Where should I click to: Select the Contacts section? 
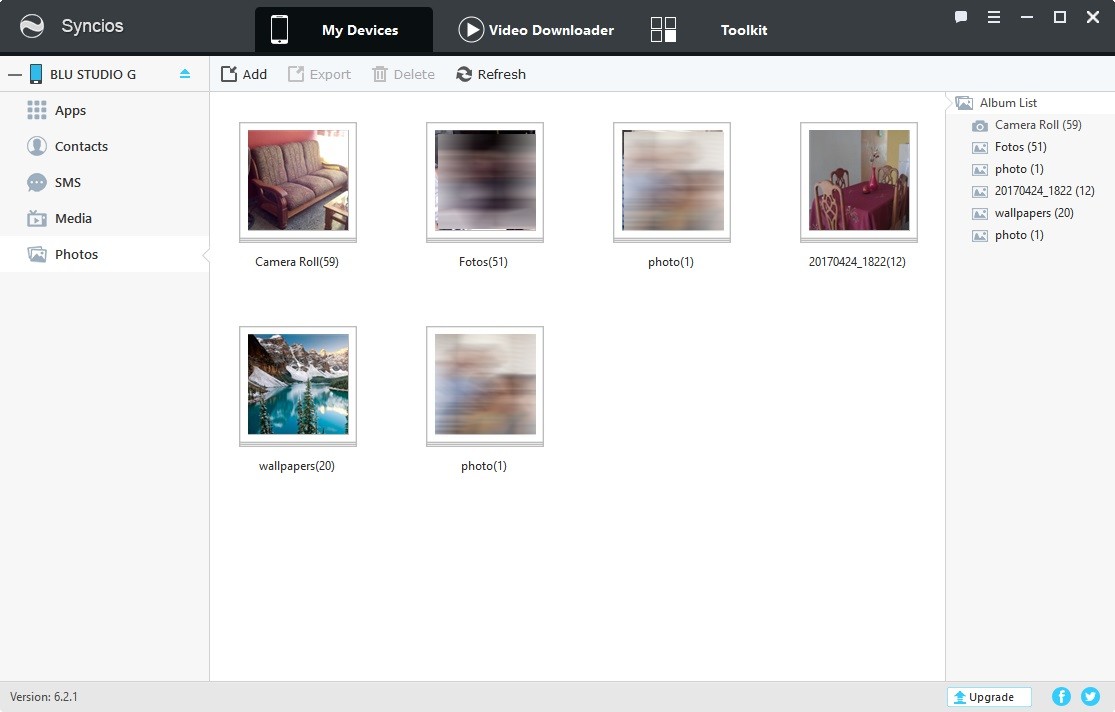[x=80, y=146]
